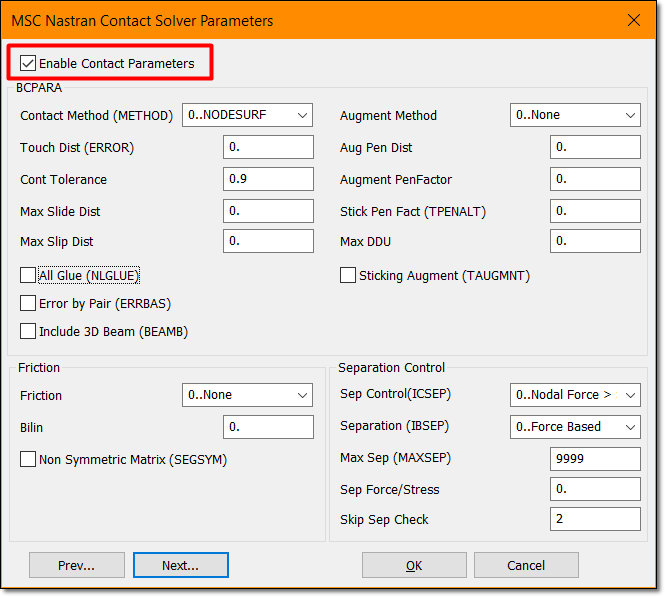Expand Separation (IBSEP) dropdown
The width and height of the screenshot is (665, 597).
(x=575, y=427)
